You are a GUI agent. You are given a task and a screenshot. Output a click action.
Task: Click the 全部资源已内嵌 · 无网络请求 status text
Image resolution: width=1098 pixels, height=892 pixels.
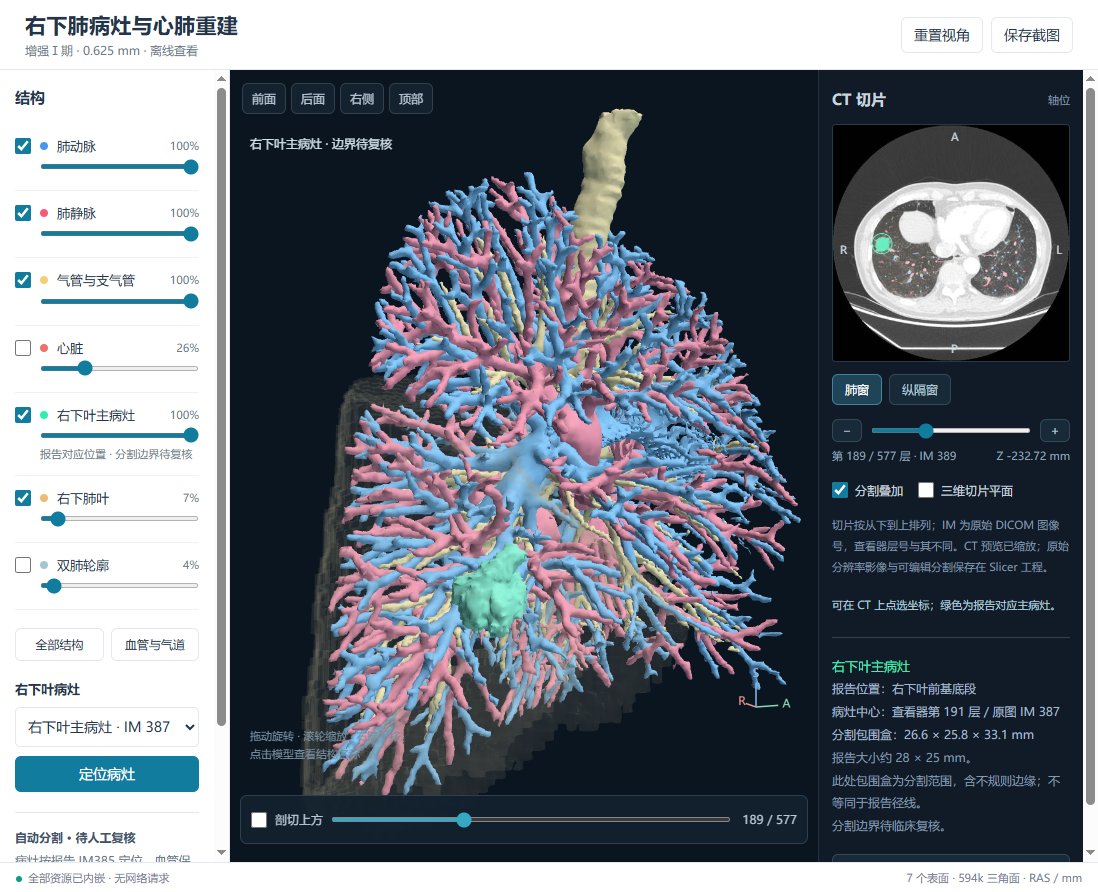[99, 878]
